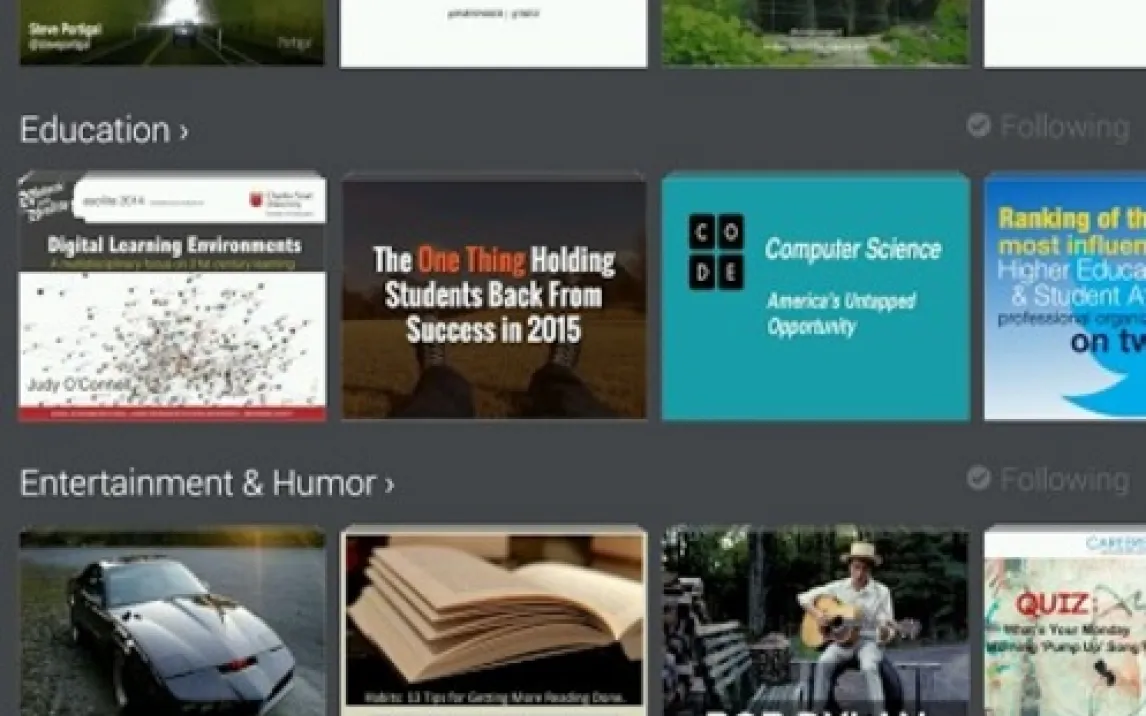1146x716 pixels.
Task: Open the Steve Portigal presentation thumbnail
Action: (172, 32)
